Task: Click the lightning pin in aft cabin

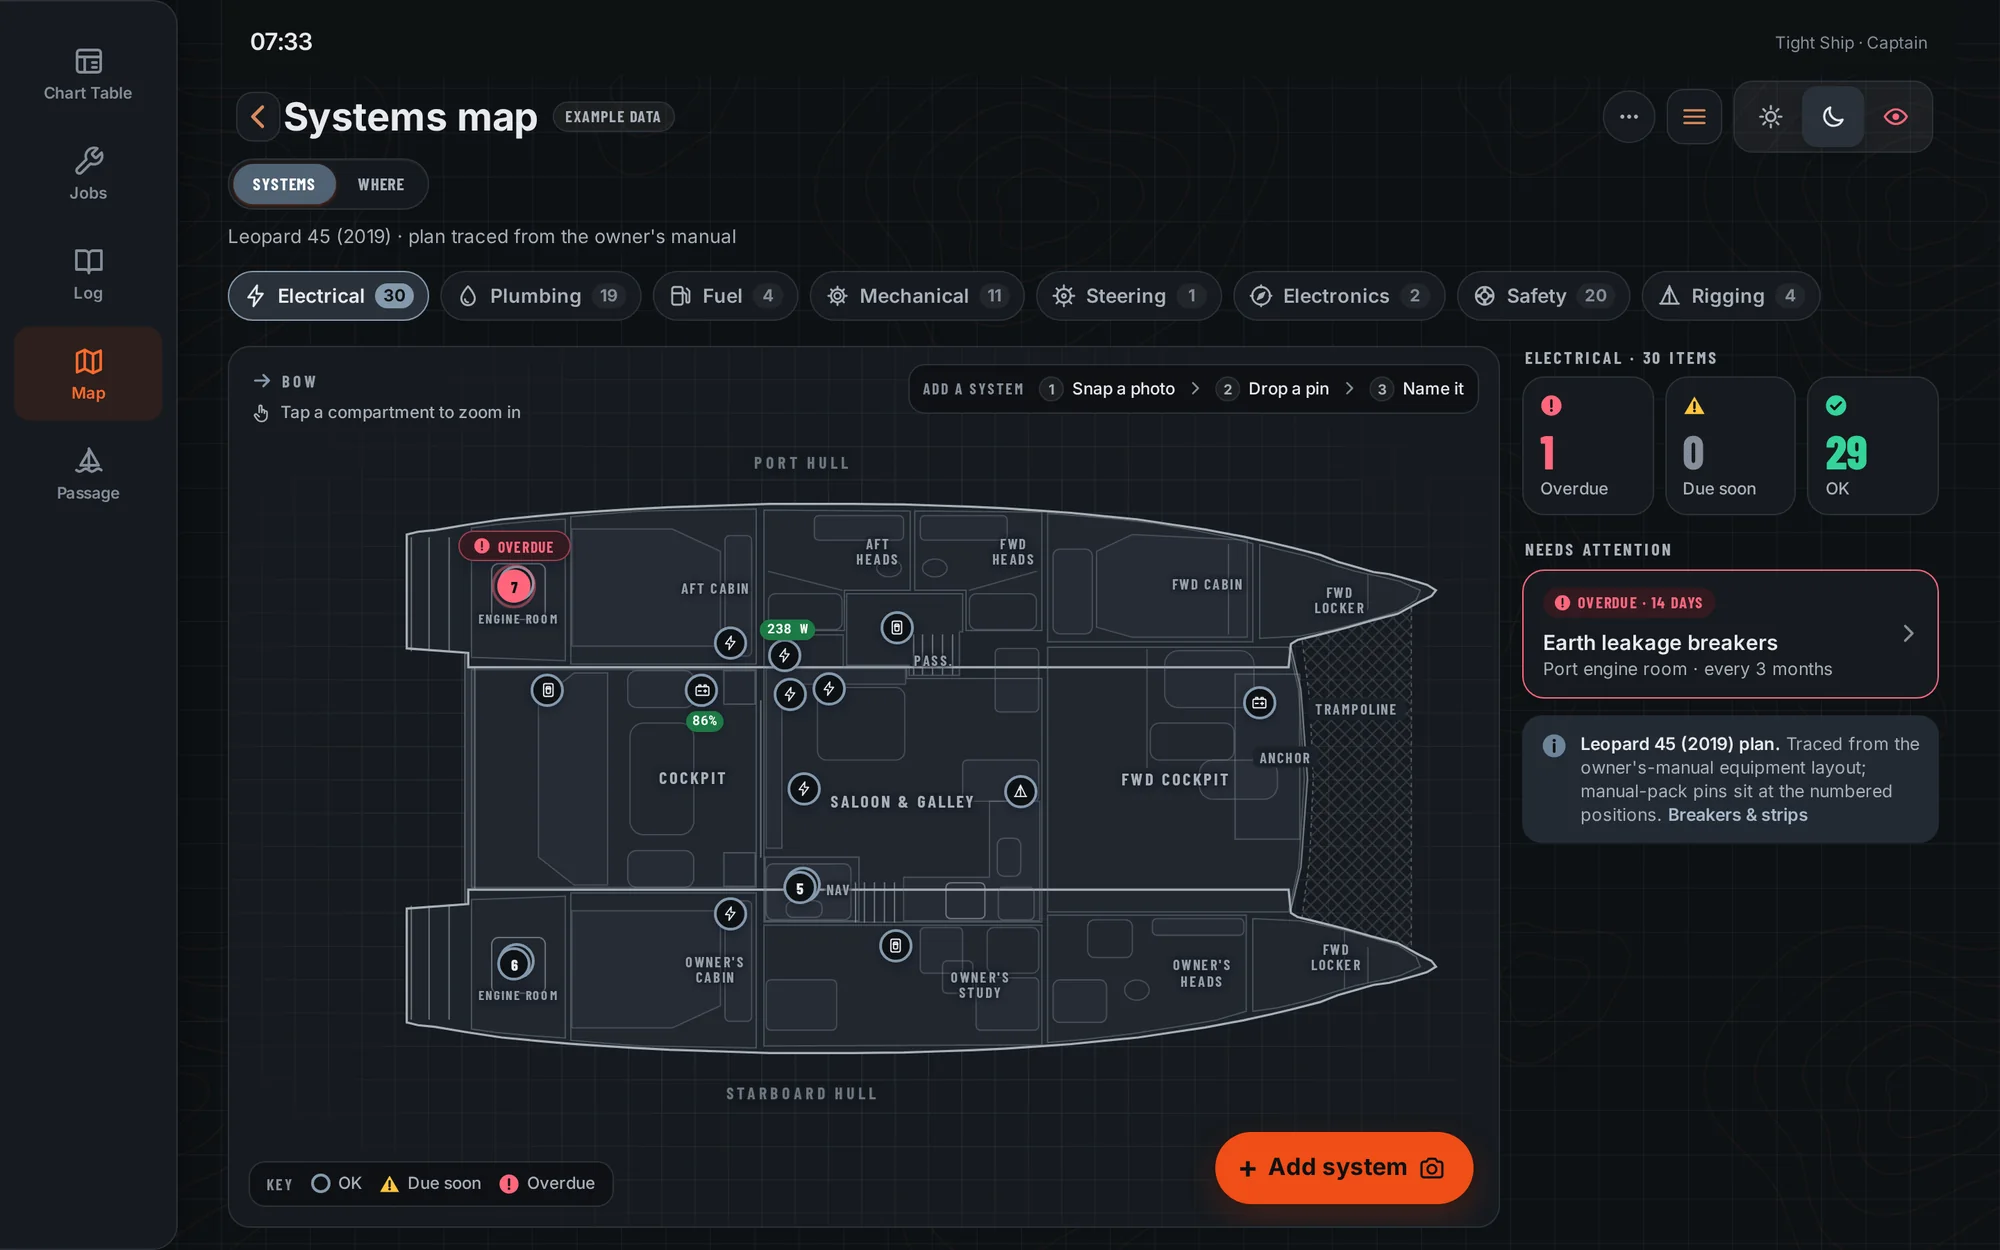Action: coord(730,642)
